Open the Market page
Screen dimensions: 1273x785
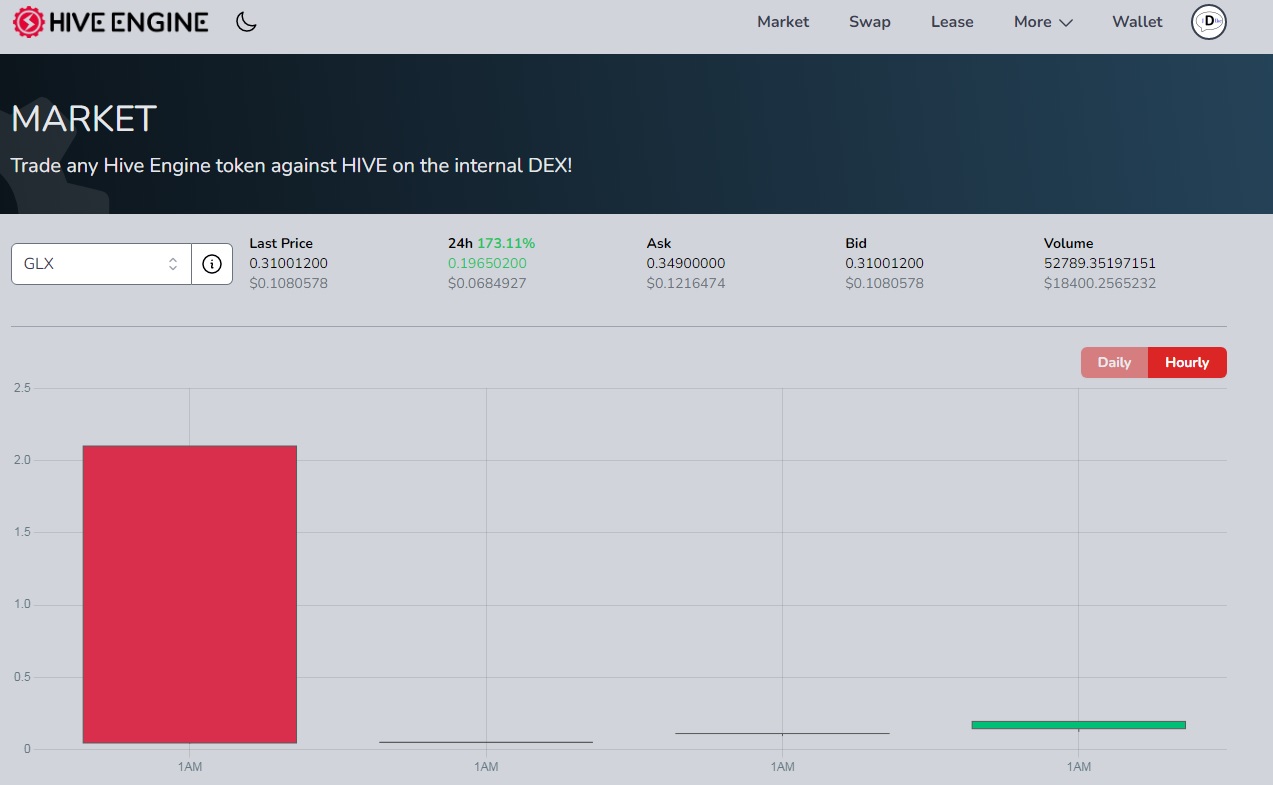point(783,22)
